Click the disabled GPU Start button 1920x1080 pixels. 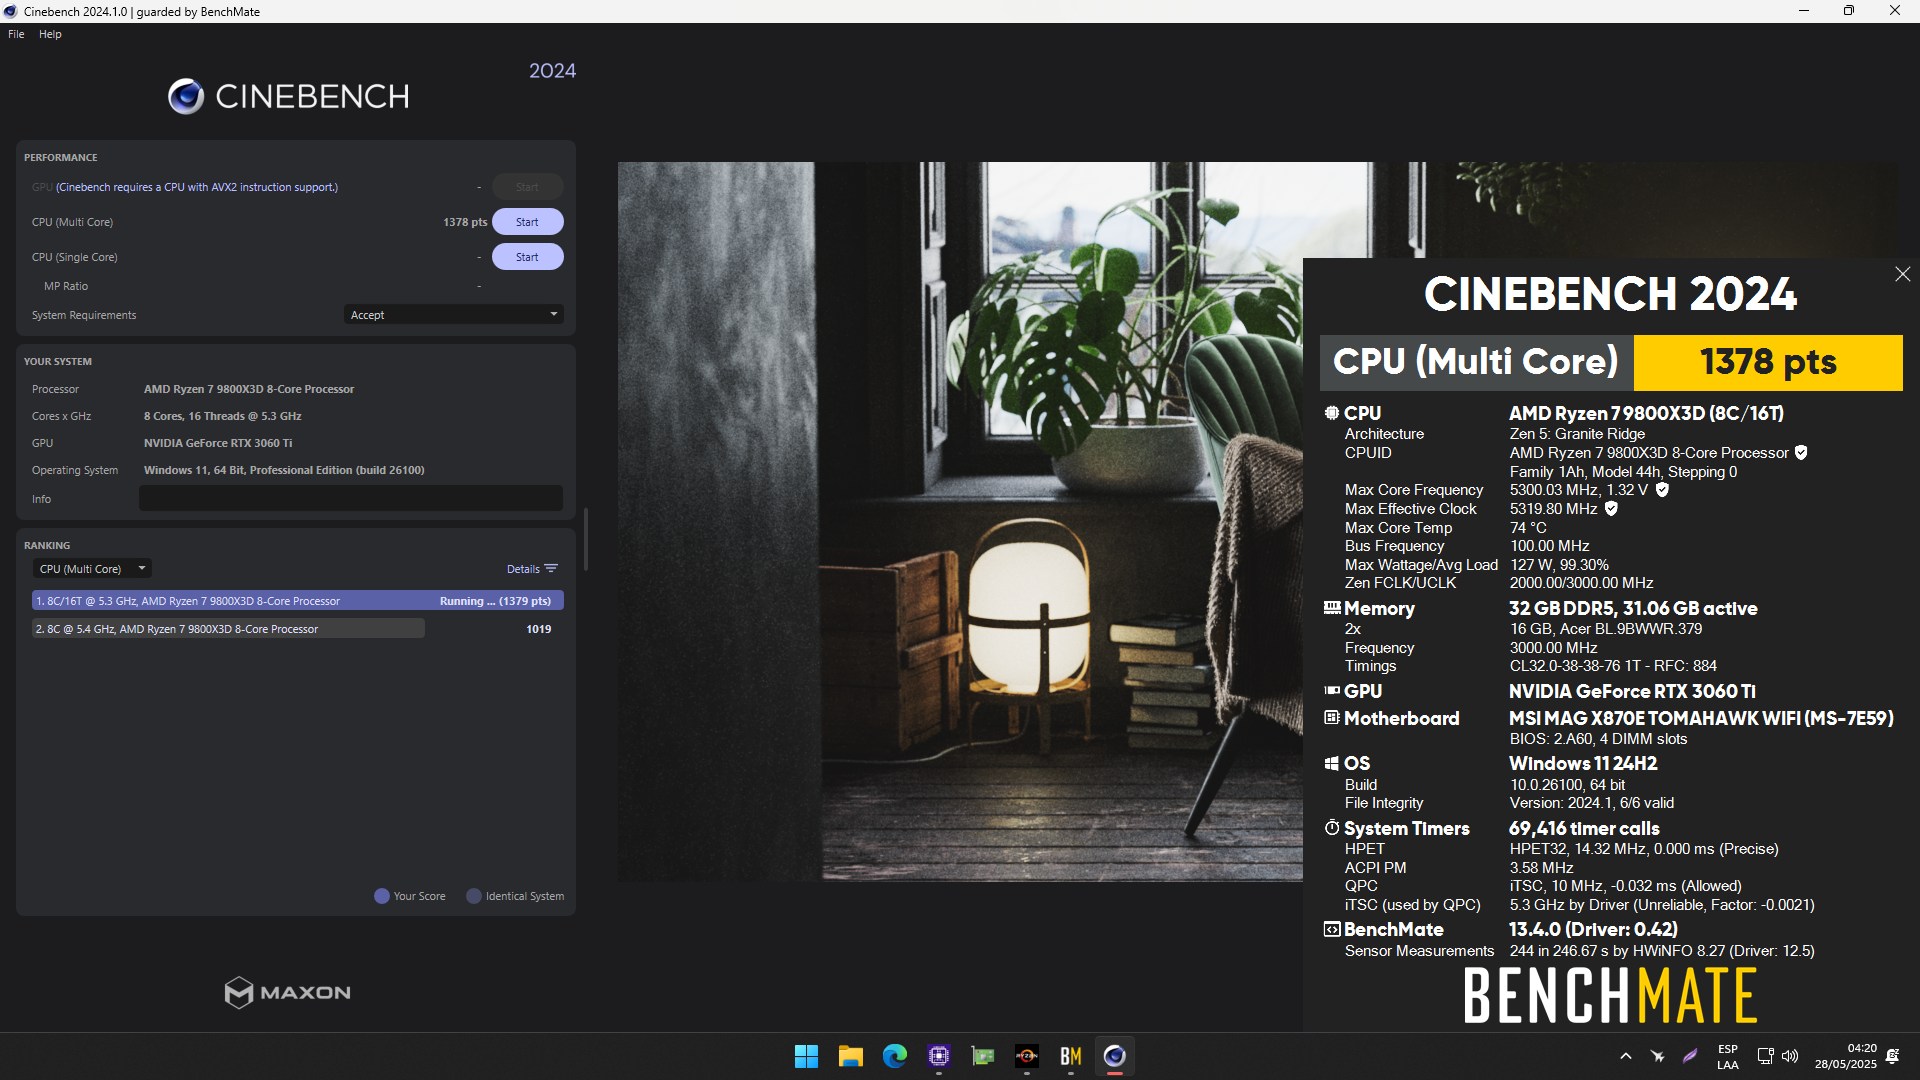tap(527, 187)
